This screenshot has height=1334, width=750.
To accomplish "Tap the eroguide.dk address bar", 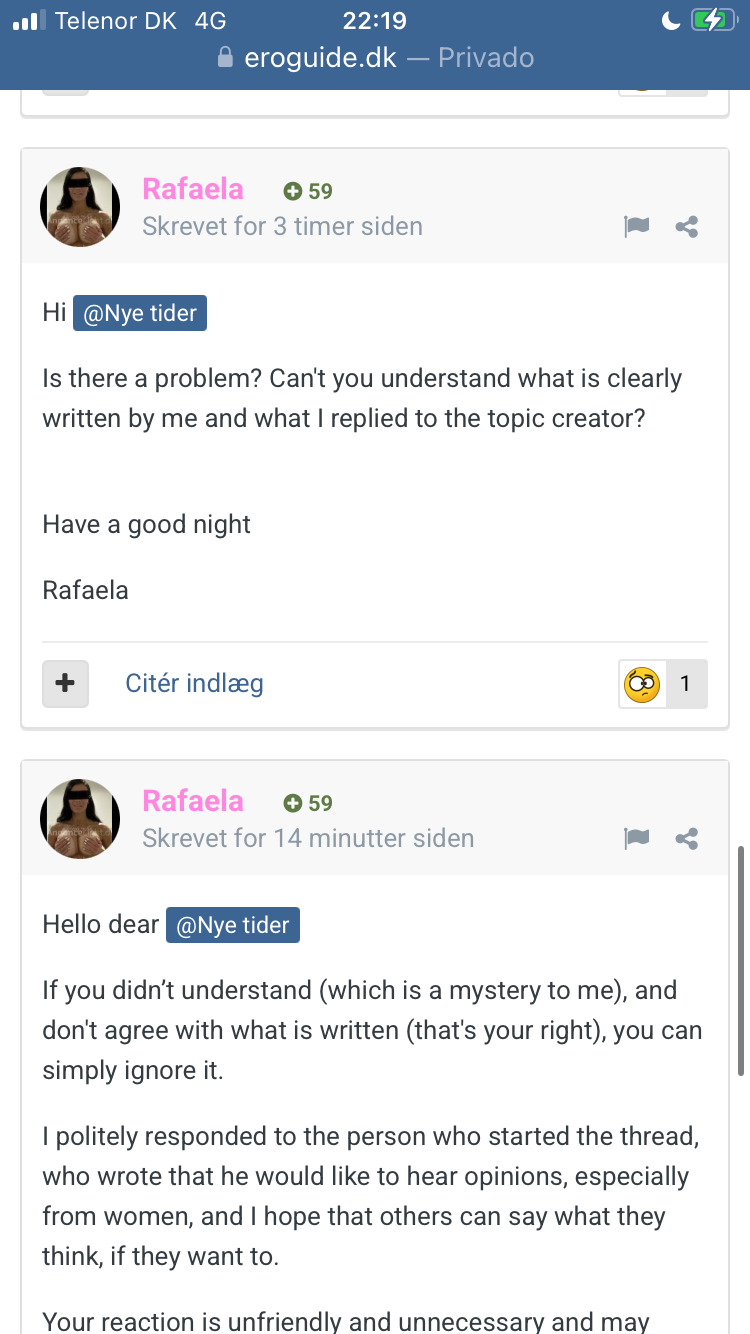I will (x=376, y=58).
